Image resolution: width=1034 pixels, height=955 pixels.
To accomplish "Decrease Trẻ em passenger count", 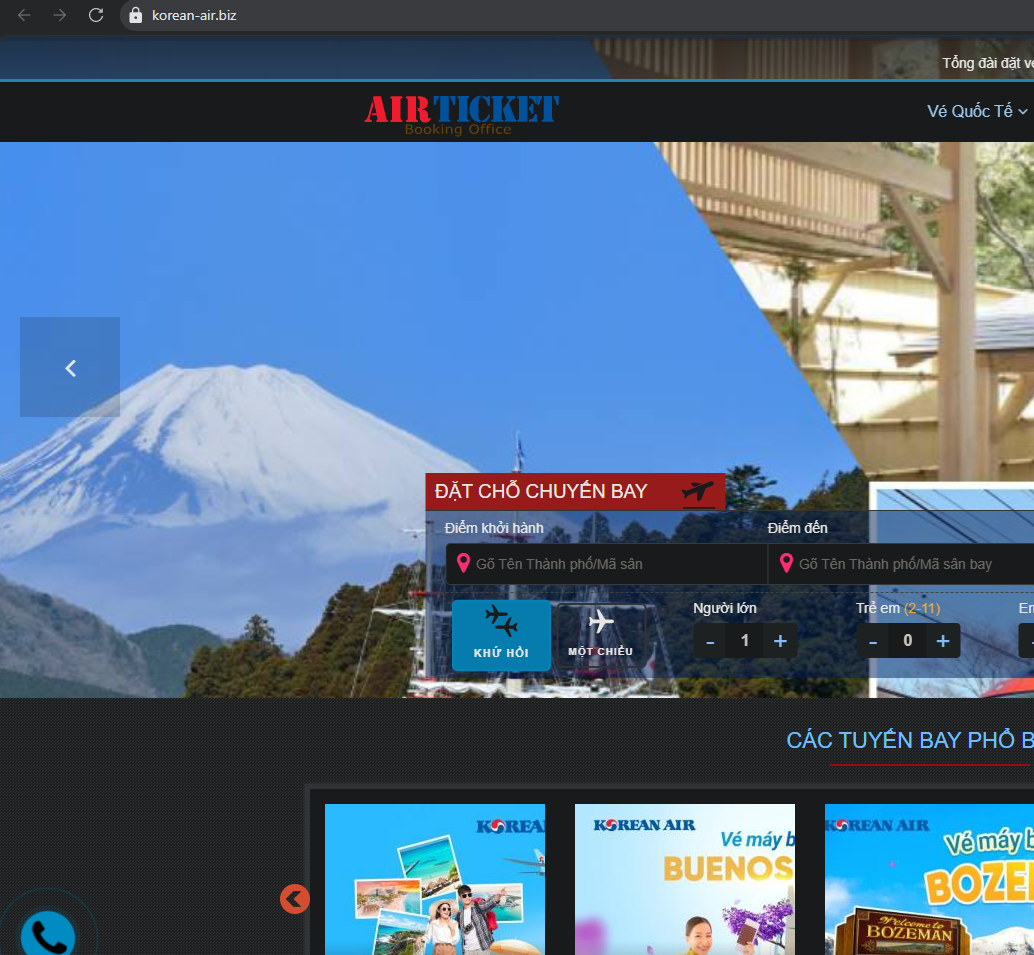I will pos(873,641).
